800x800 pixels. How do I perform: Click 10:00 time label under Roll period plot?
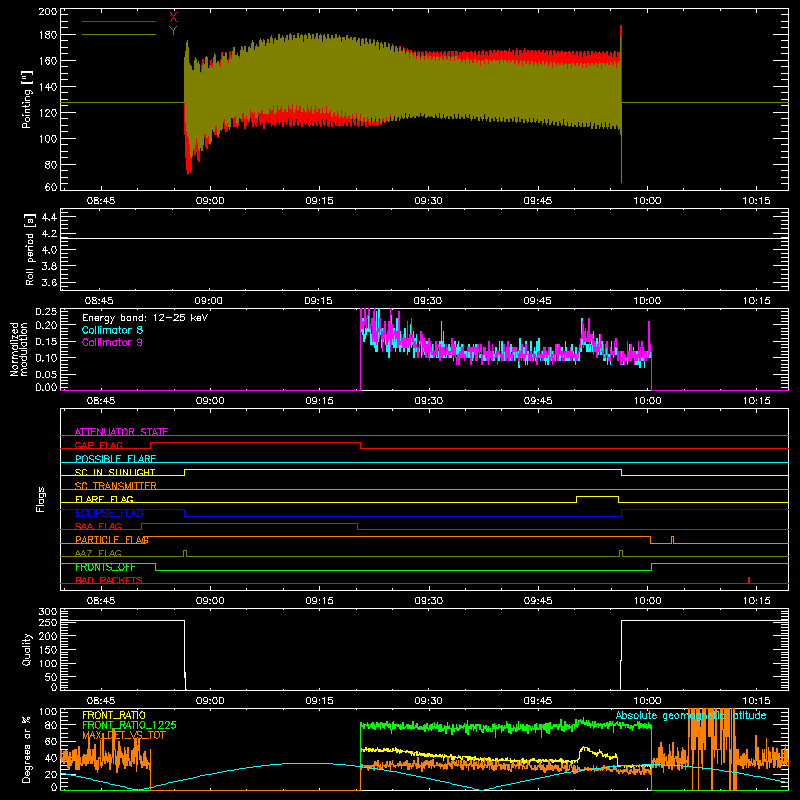[x=647, y=301]
